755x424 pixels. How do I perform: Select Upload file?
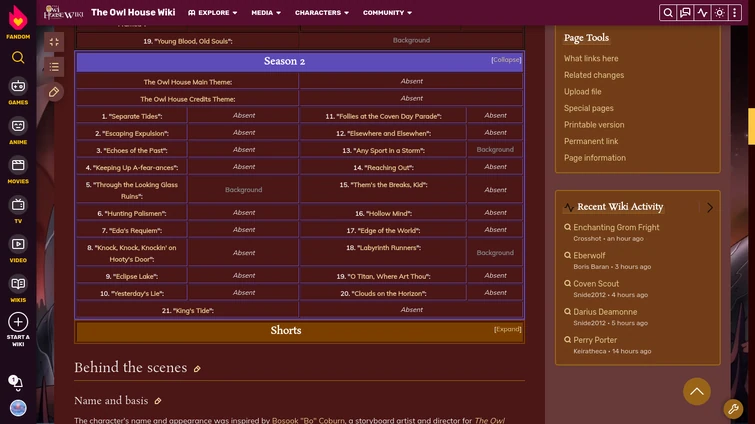click(582, 91)
